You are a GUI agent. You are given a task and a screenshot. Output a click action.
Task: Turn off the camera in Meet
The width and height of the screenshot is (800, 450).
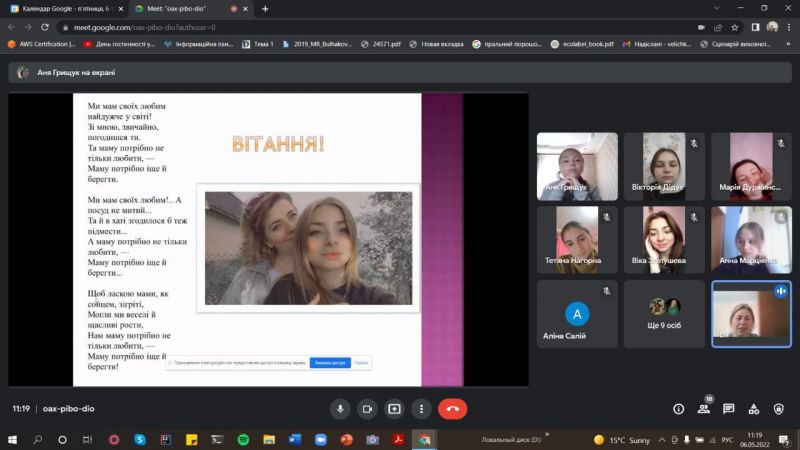[x=367, y=409]
